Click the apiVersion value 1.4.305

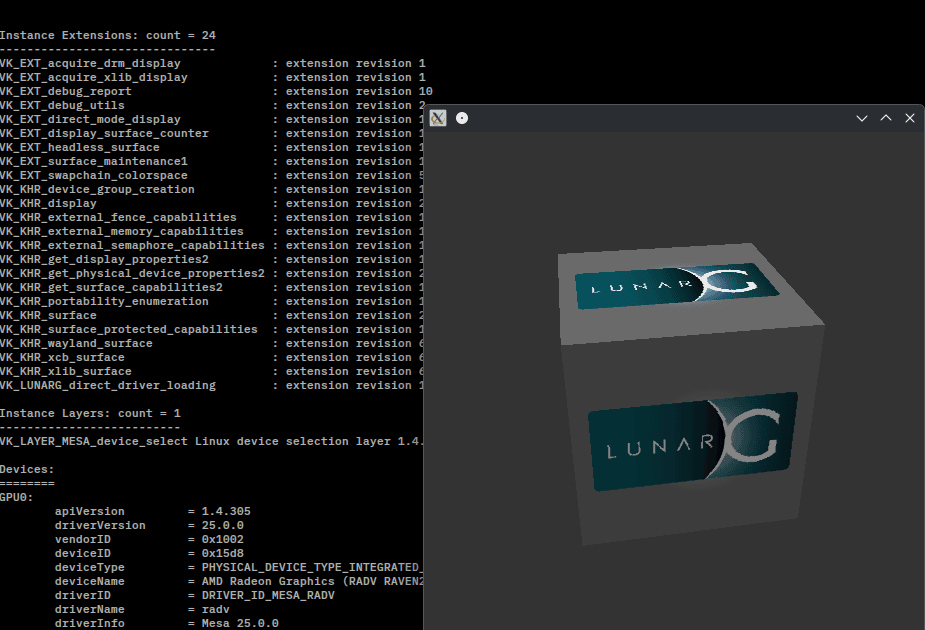pyautogui.click(x=226, y=511)
